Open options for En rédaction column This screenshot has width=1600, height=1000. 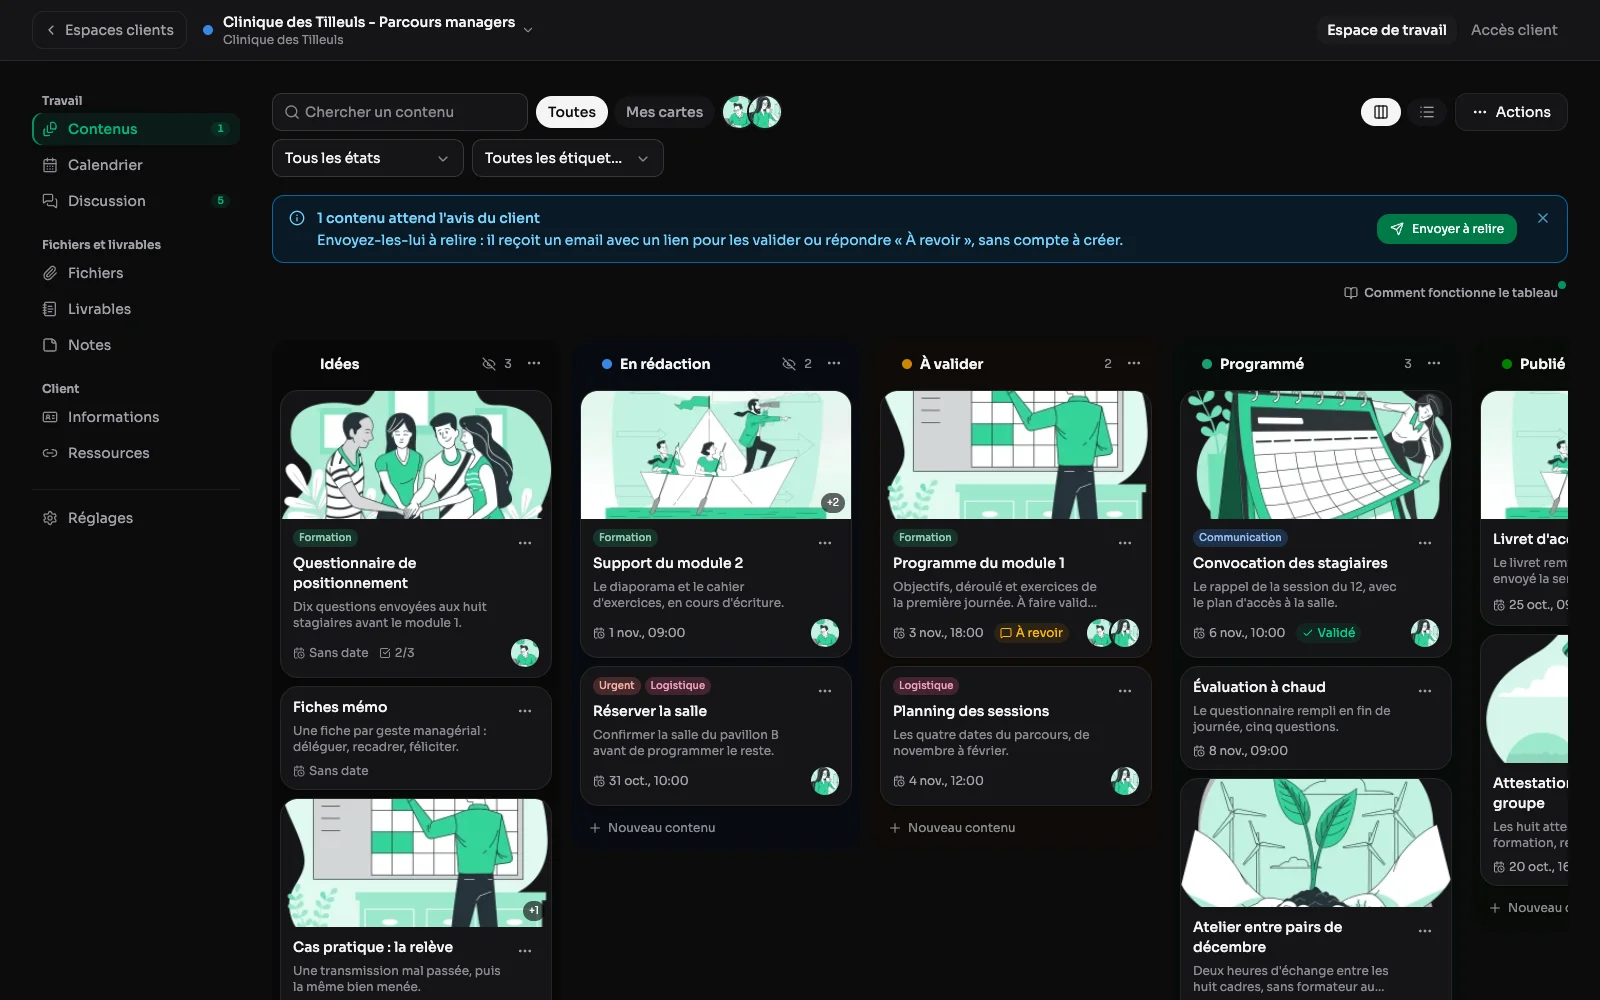[x=834, y=363]
